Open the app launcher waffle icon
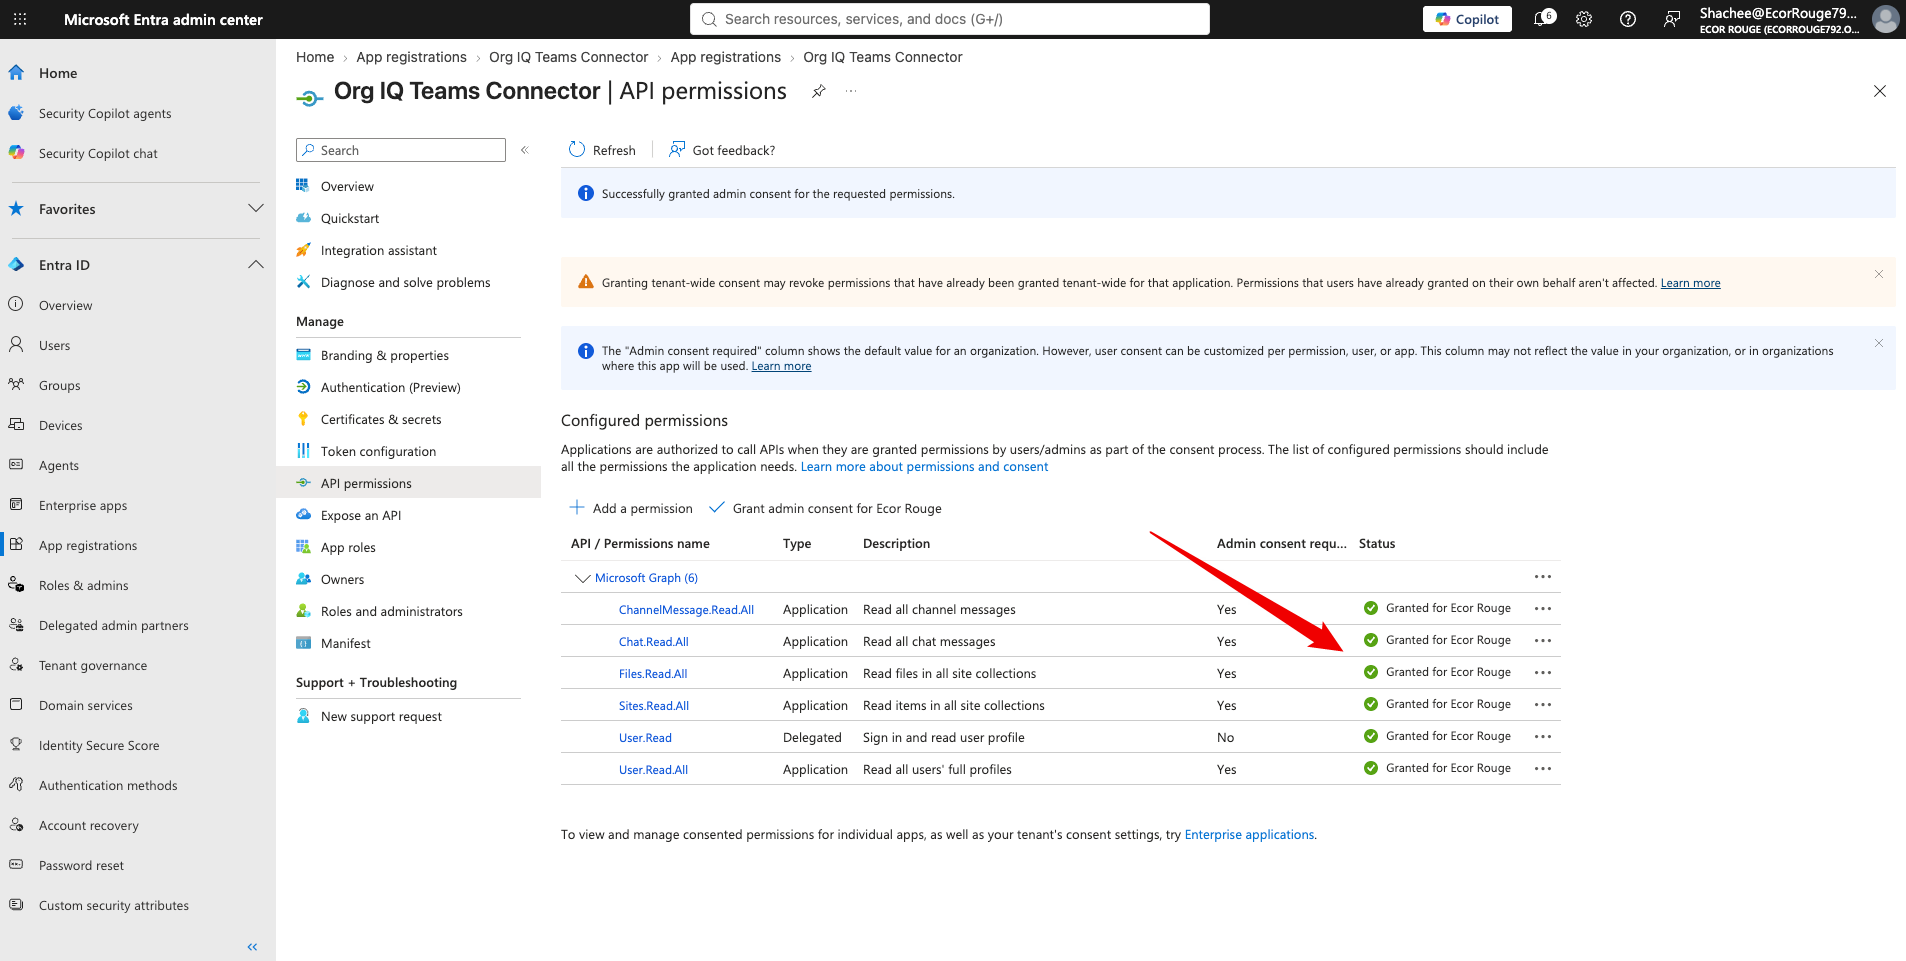1906x961 pixels. point(20,19)
